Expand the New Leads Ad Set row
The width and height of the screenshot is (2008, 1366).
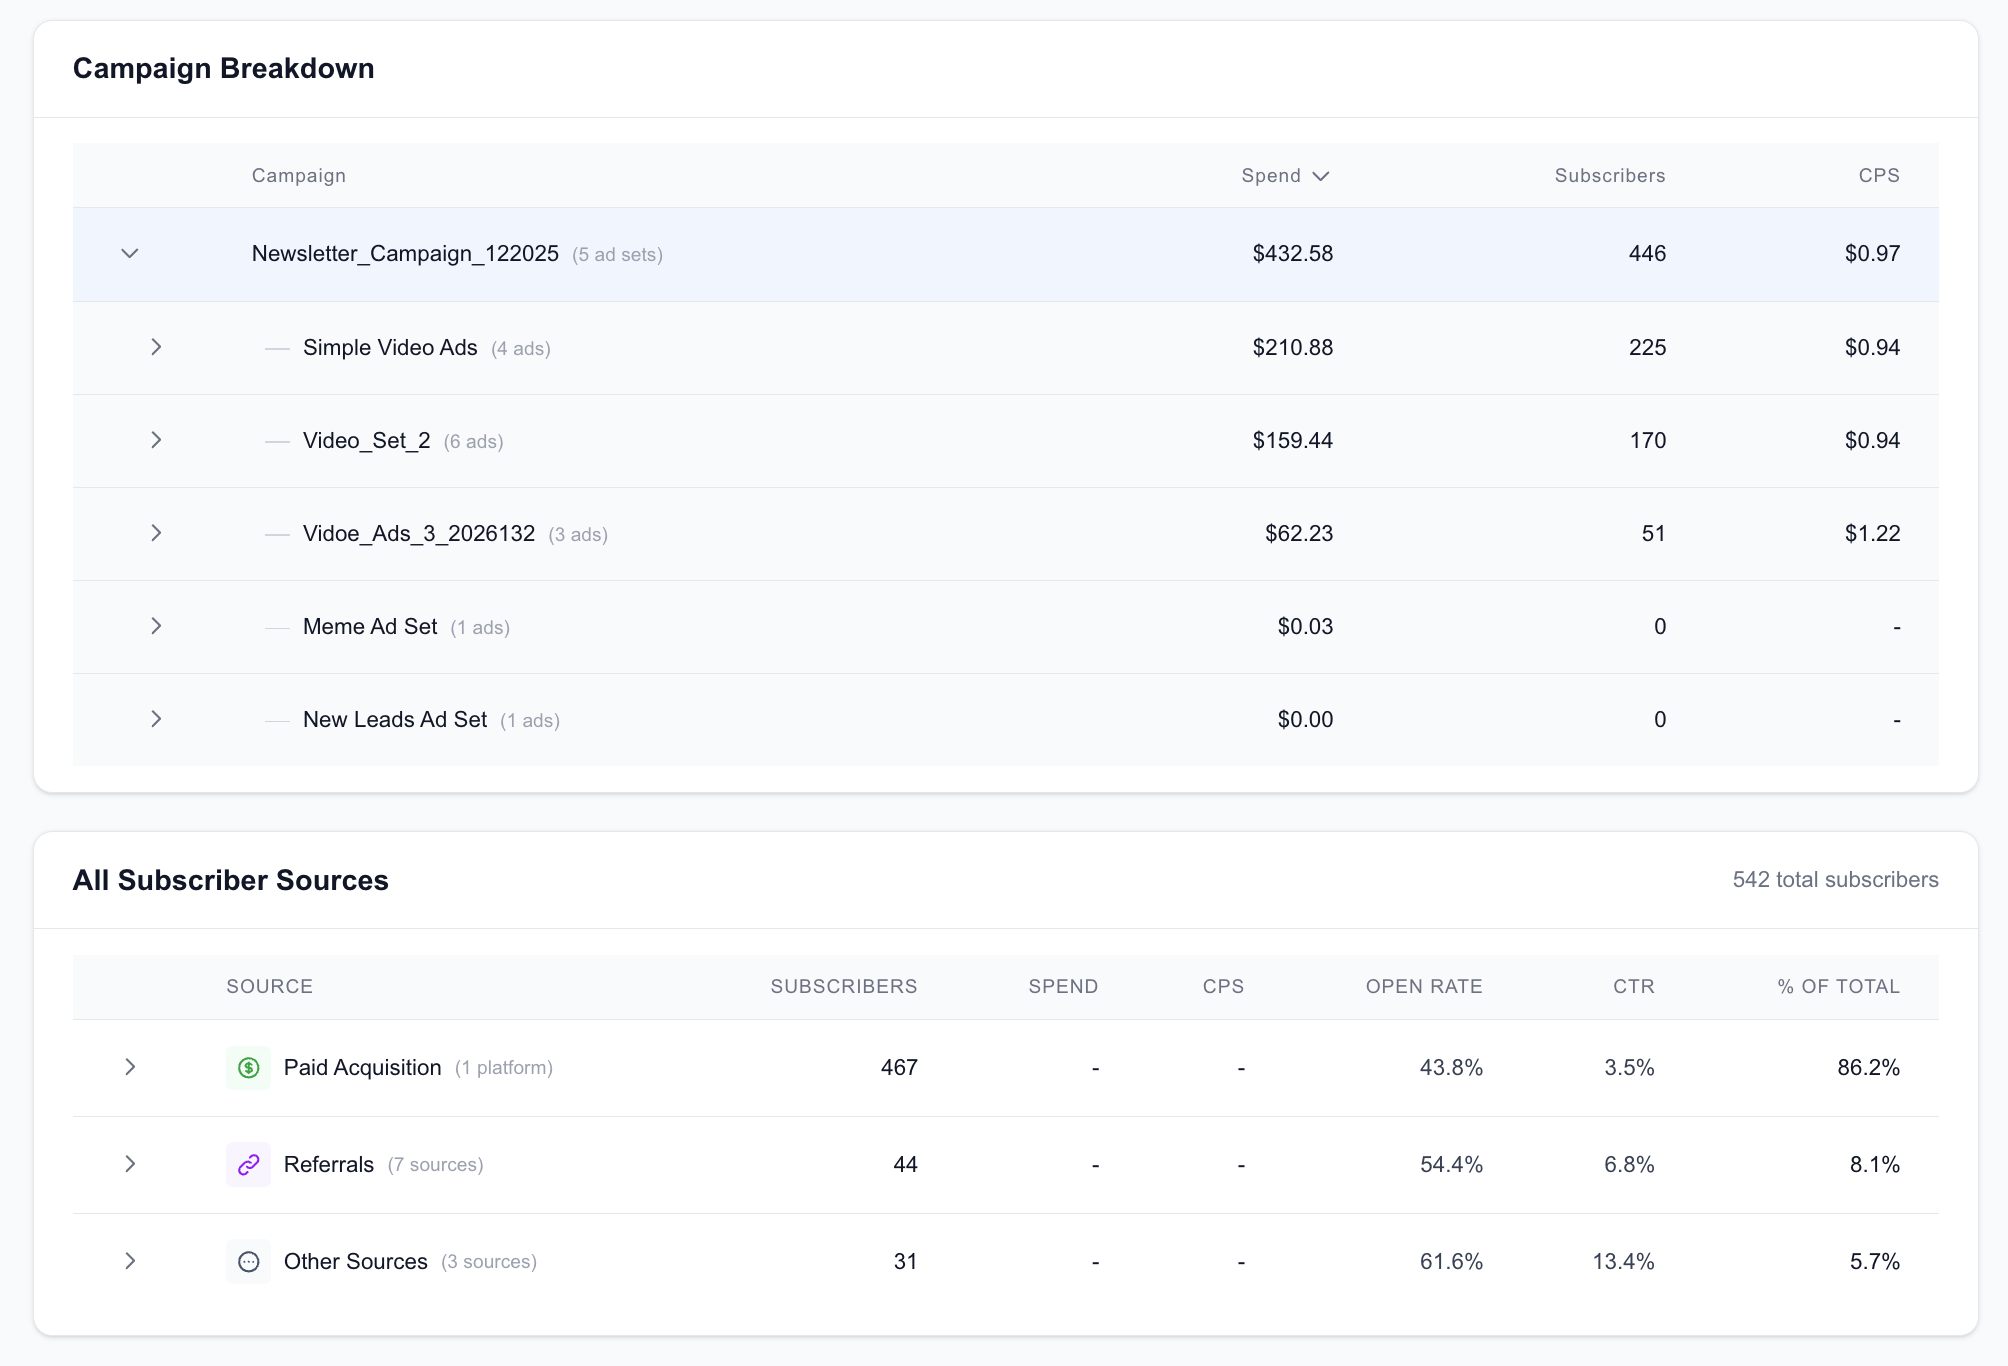[156, 719]
